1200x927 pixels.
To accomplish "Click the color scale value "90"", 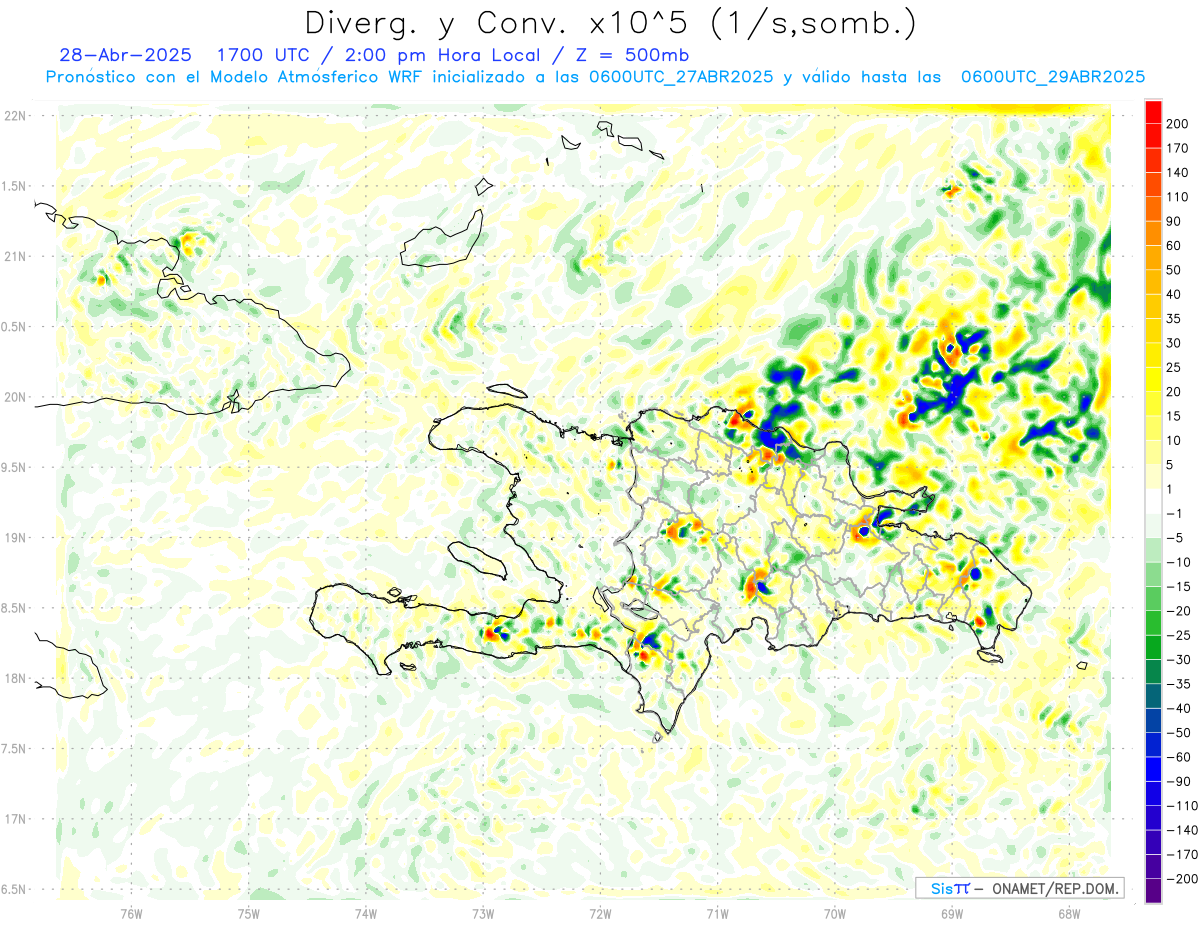I will point(1174,222).
